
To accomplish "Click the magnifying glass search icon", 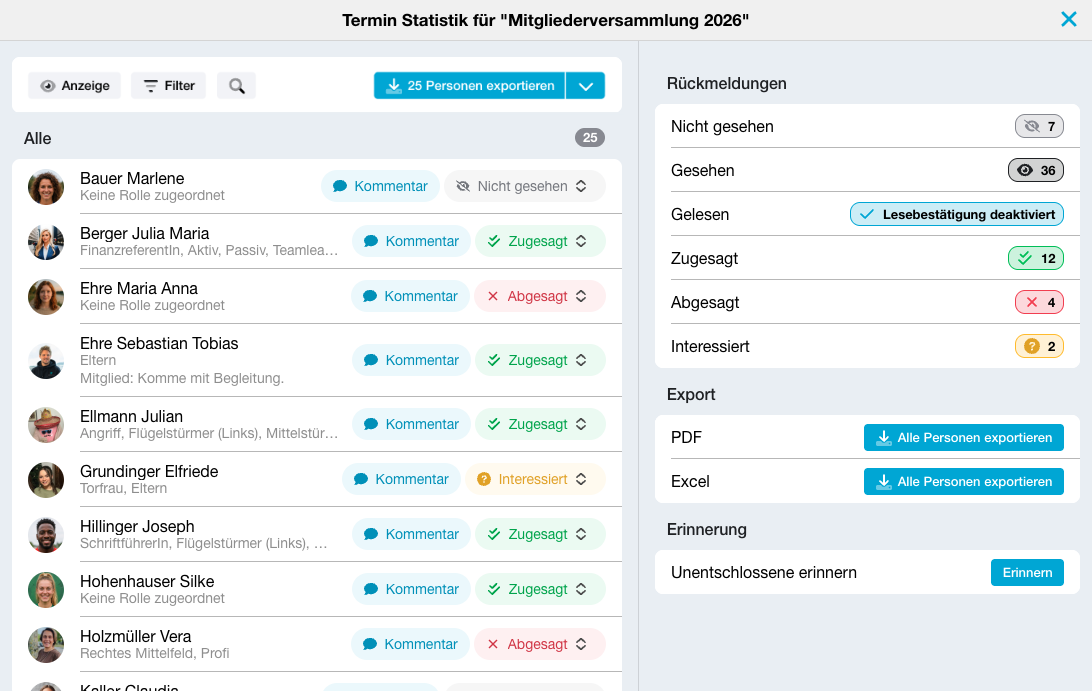I will [x=236, y=86].
